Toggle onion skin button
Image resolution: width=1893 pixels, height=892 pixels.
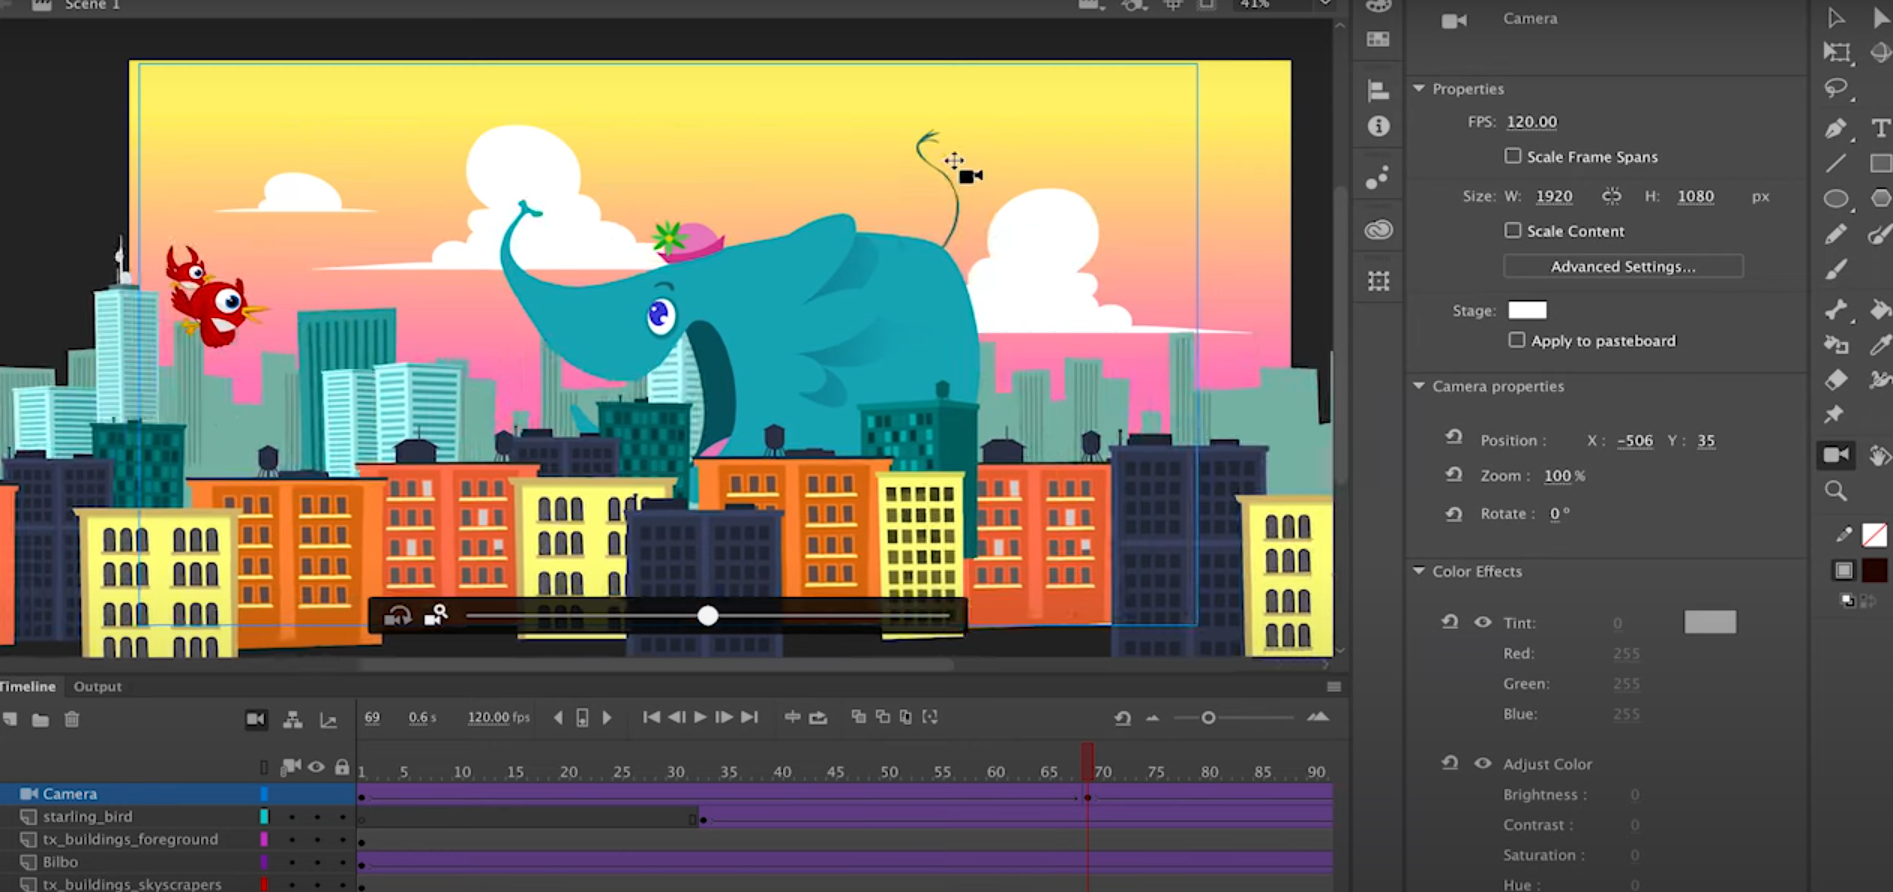(x=858, y=717)
